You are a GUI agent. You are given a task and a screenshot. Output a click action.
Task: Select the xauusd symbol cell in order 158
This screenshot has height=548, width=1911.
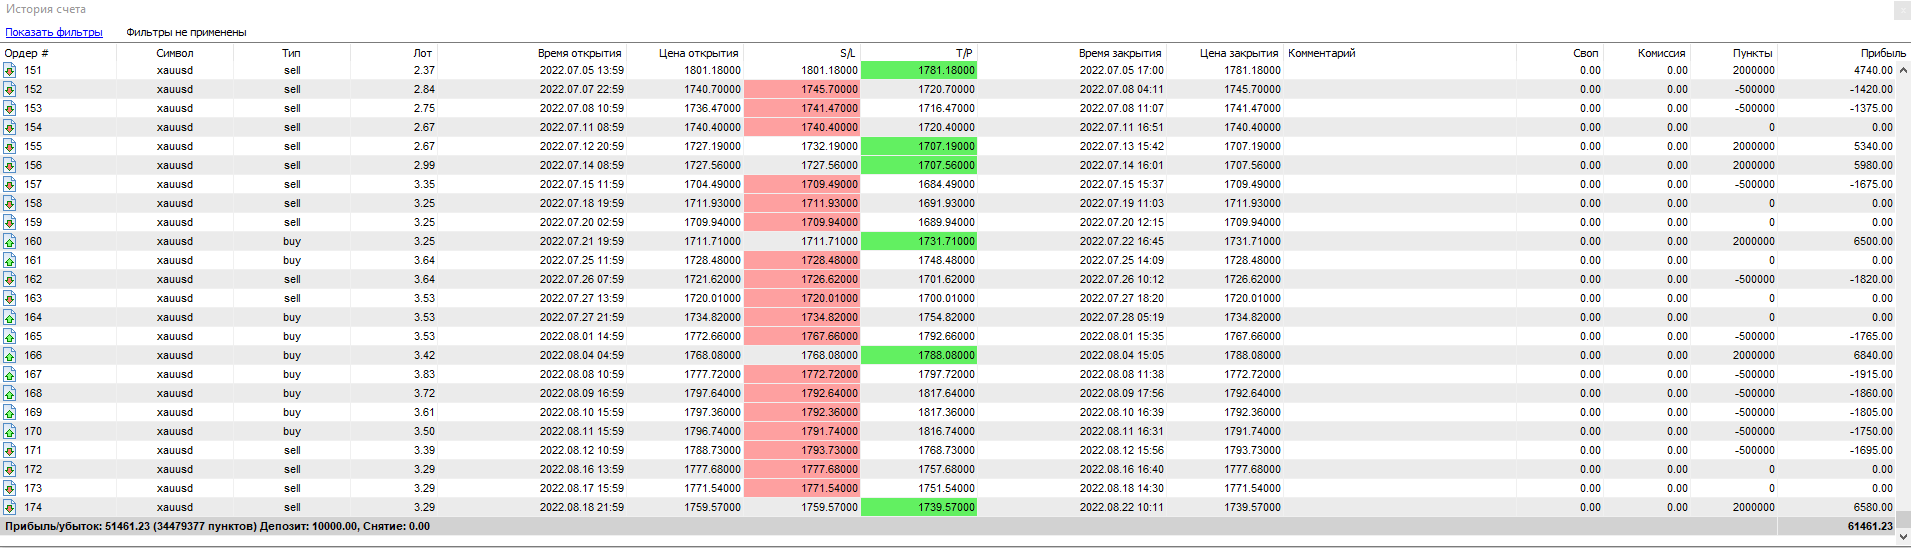point(175,203)
